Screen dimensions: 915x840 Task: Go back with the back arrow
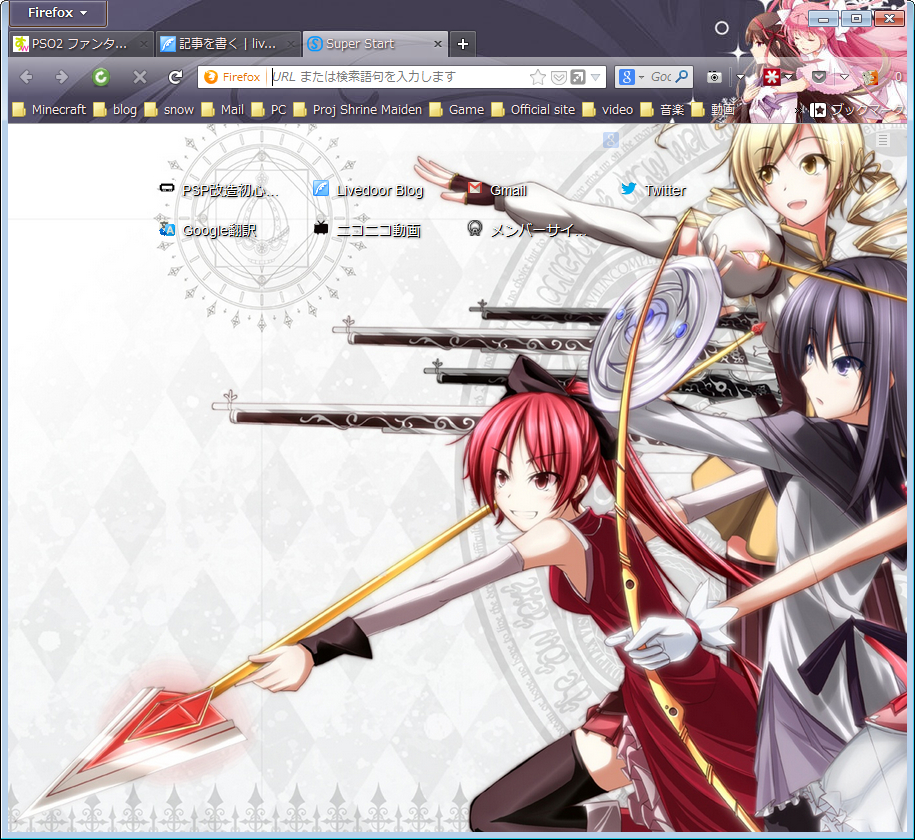27,76
